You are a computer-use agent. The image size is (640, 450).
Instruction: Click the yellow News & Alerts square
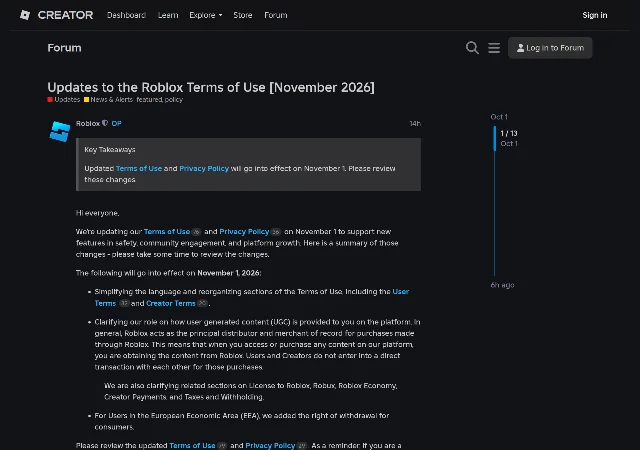(87, 99)
